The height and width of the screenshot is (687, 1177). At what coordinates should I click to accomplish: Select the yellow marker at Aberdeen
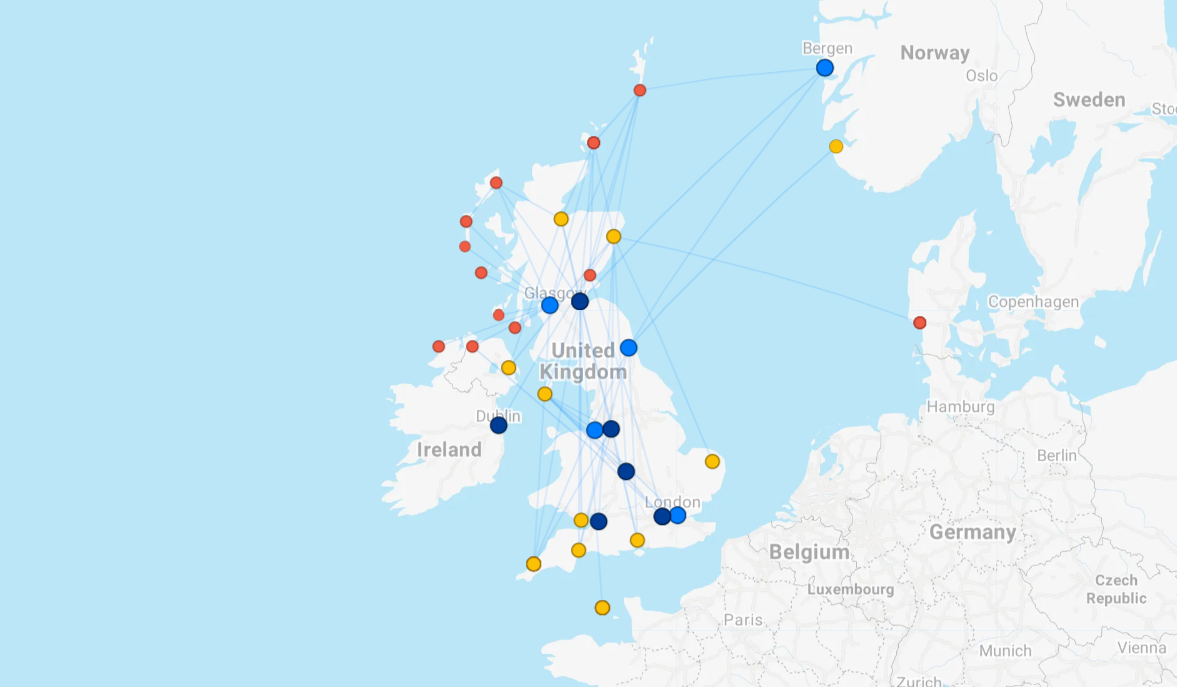click(613, 237)
